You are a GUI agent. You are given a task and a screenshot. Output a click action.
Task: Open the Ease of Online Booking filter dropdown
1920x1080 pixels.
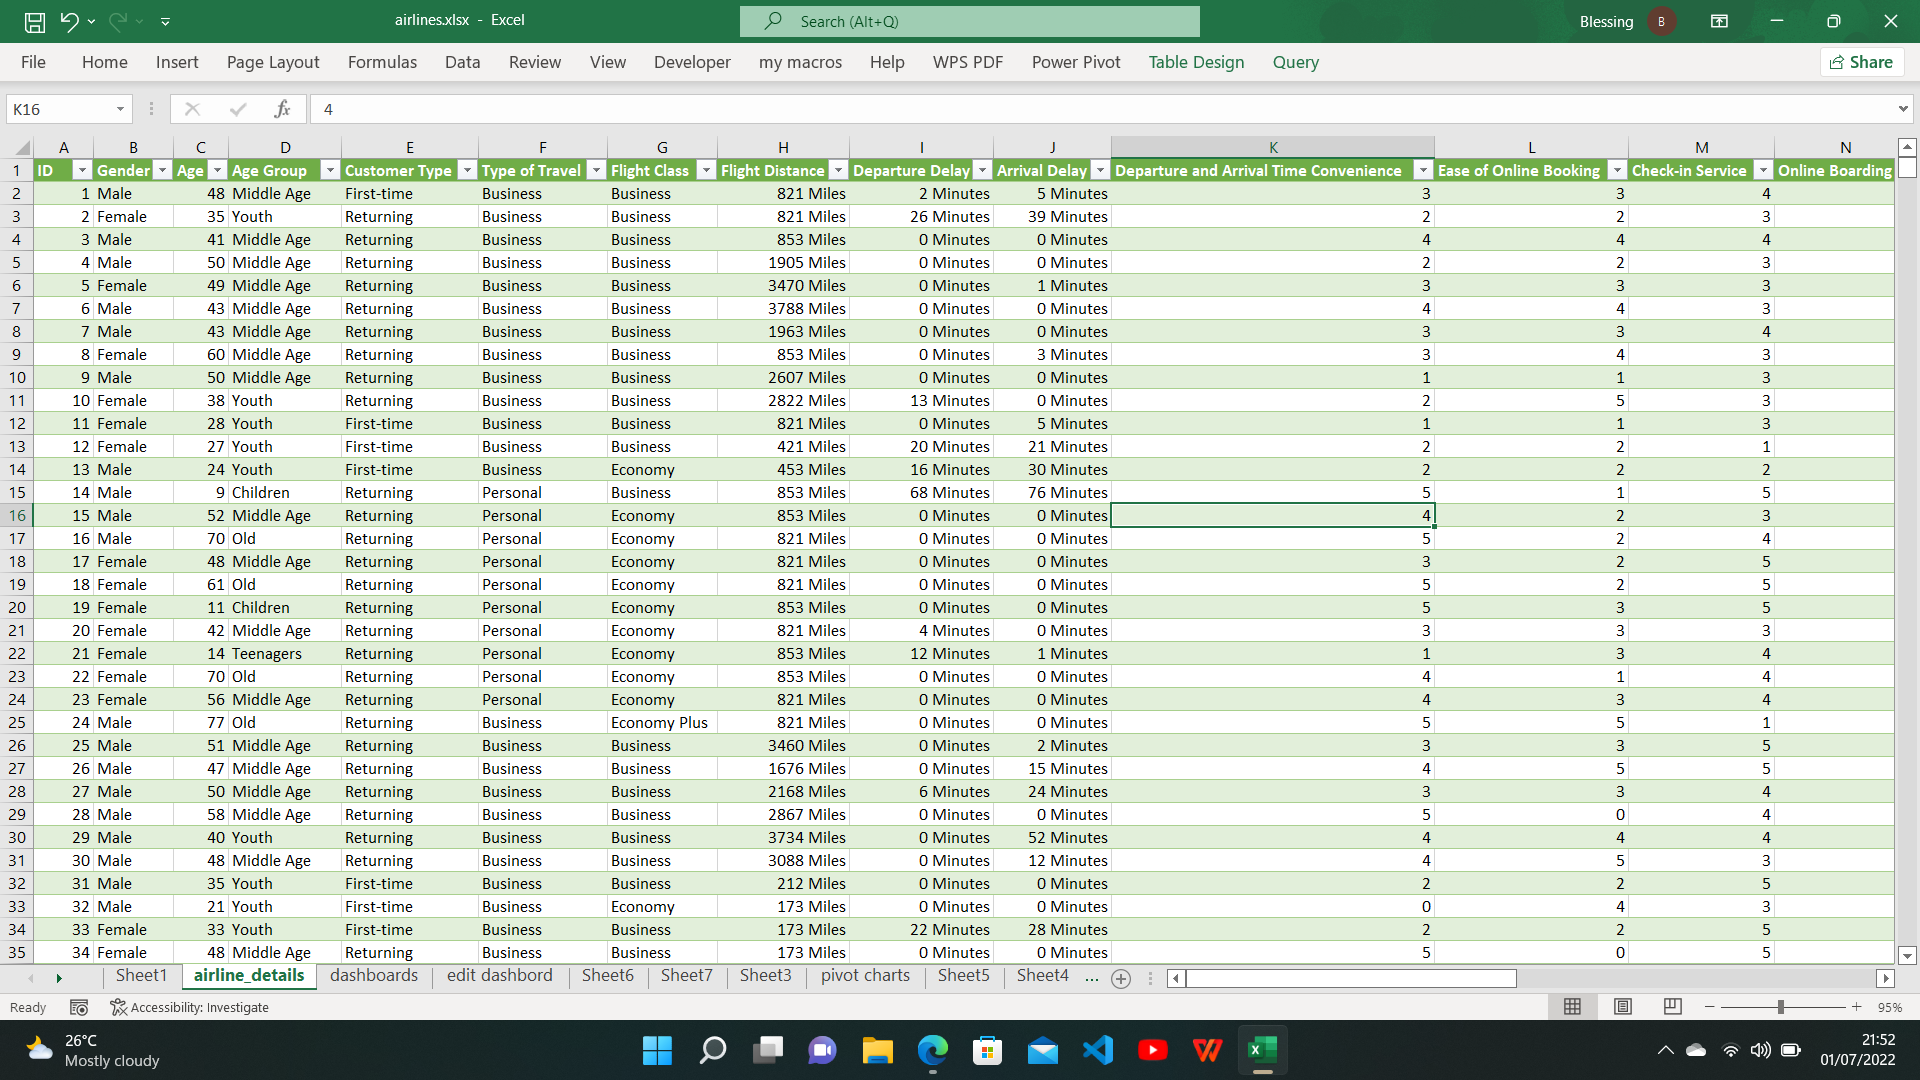coord(1616,171)
